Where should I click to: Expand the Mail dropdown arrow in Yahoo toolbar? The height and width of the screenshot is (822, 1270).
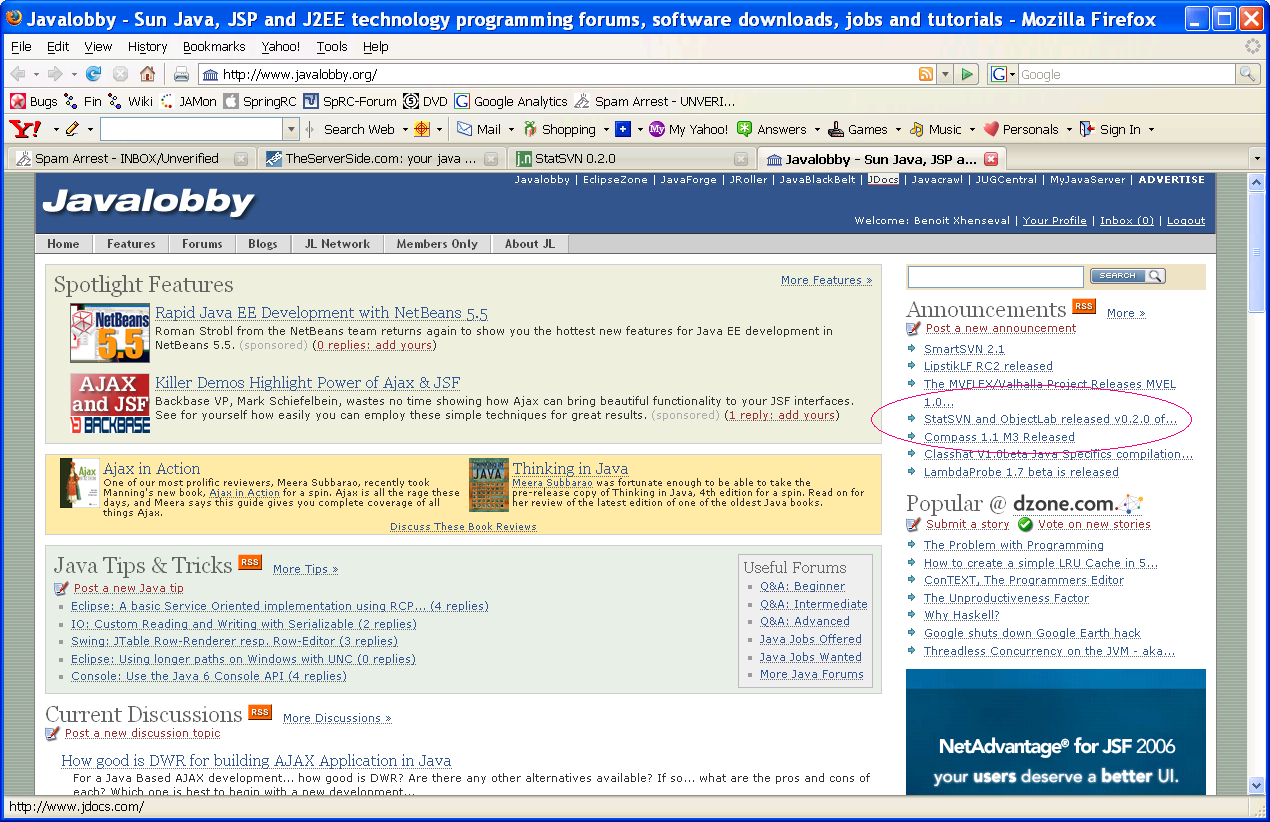point(511,129)
